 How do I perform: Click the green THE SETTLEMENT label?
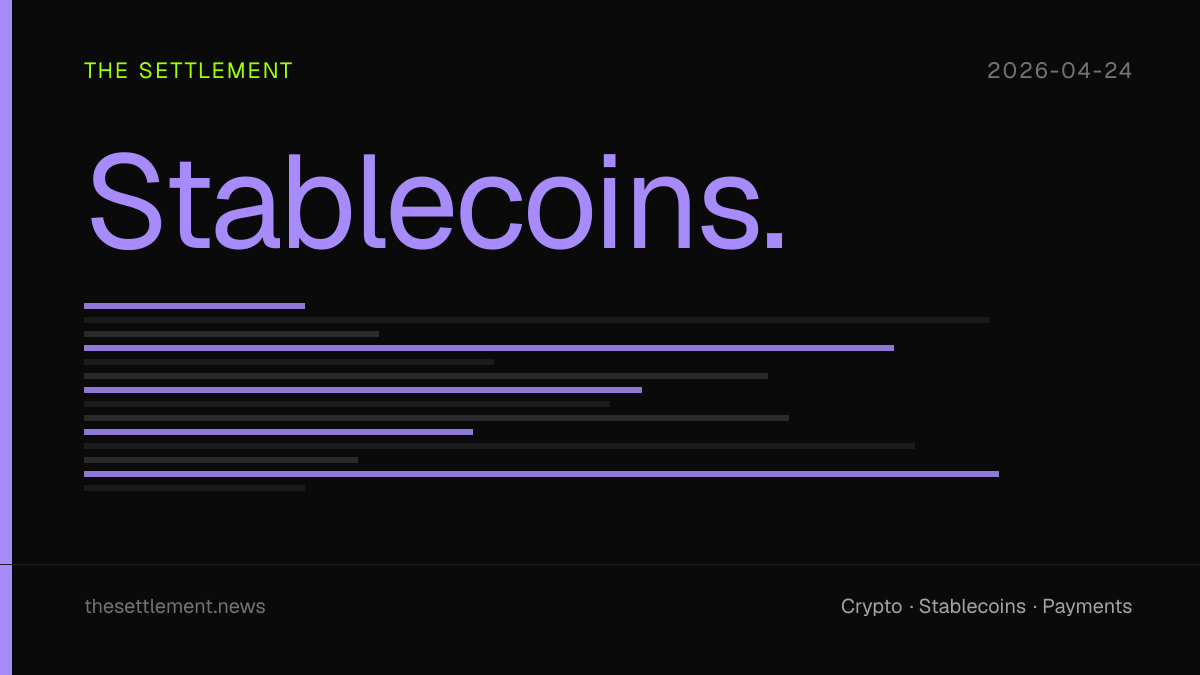pyautogui.click(x=189, y=71)
